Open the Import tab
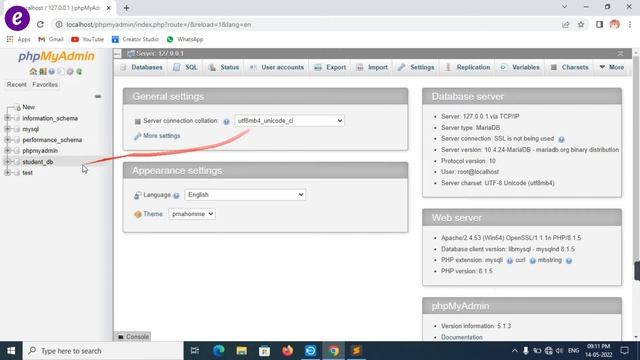Image resolution: width=640 pixels, height=360 pixels. 372,67
